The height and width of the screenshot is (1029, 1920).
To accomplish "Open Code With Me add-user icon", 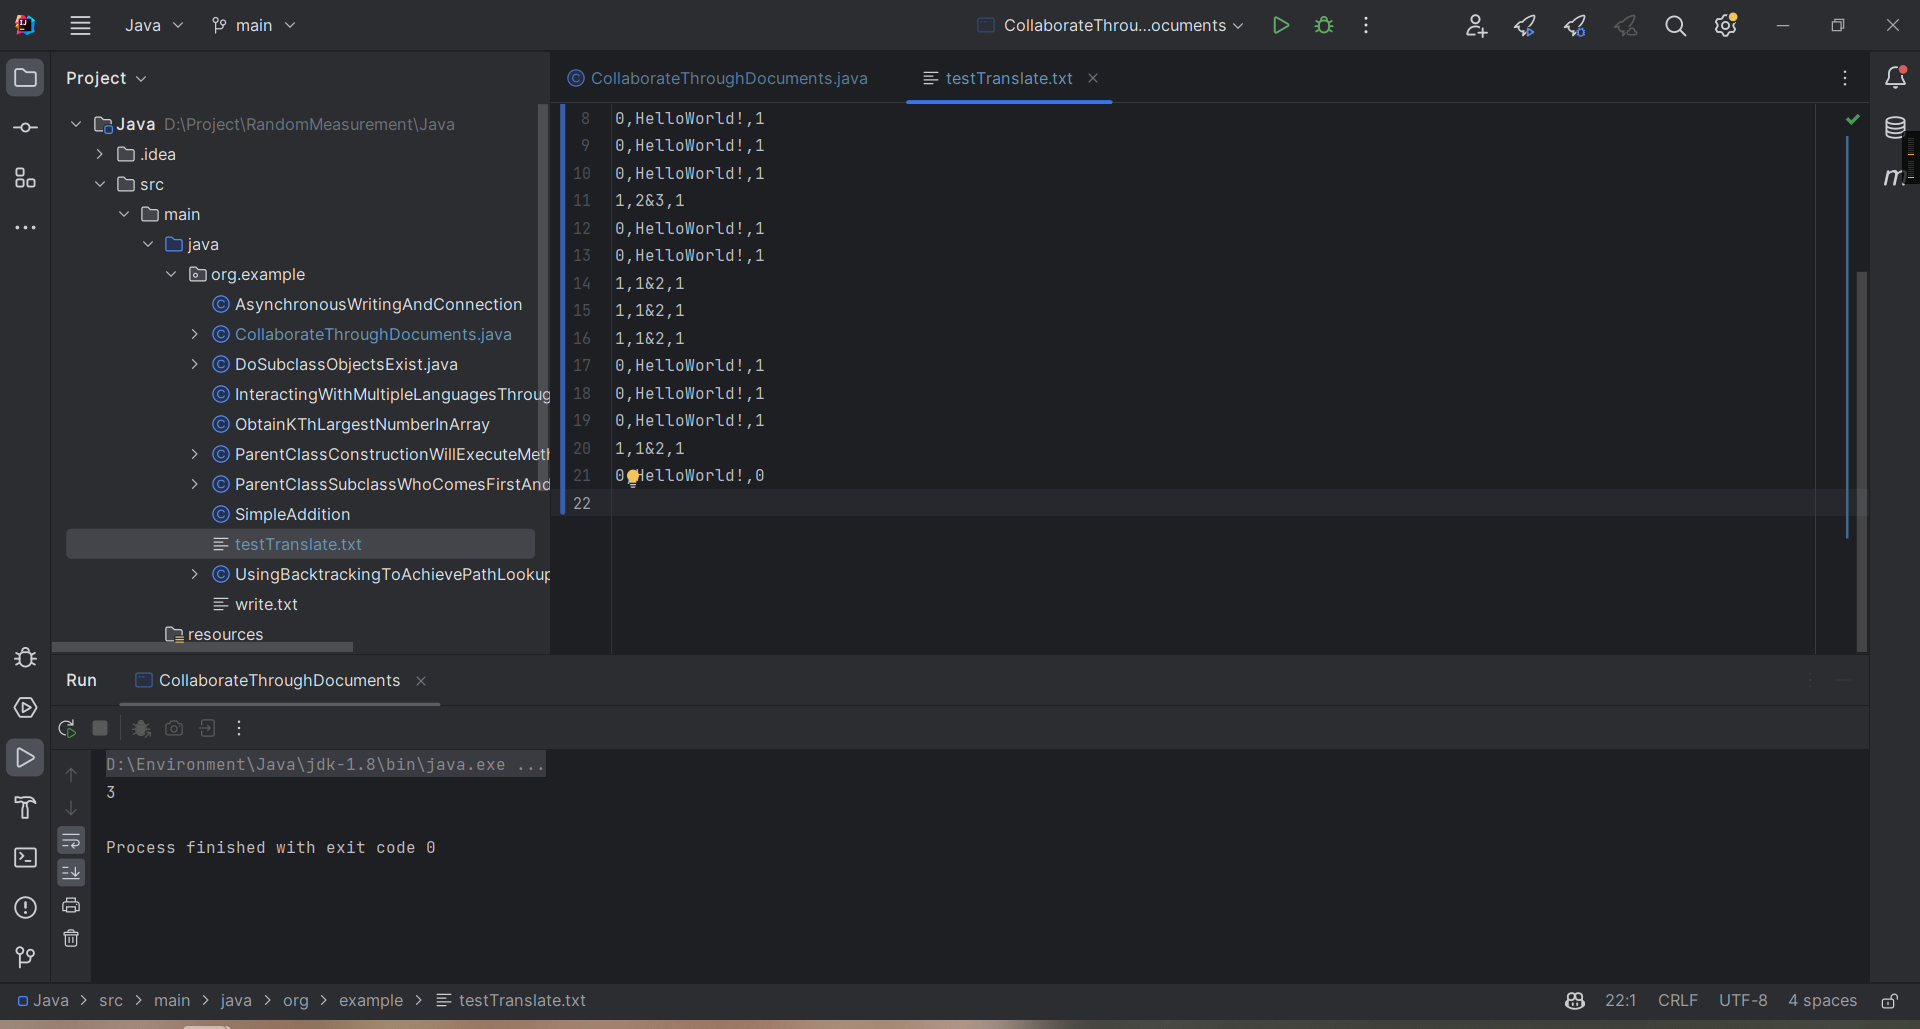I will tap(1476, 26).
